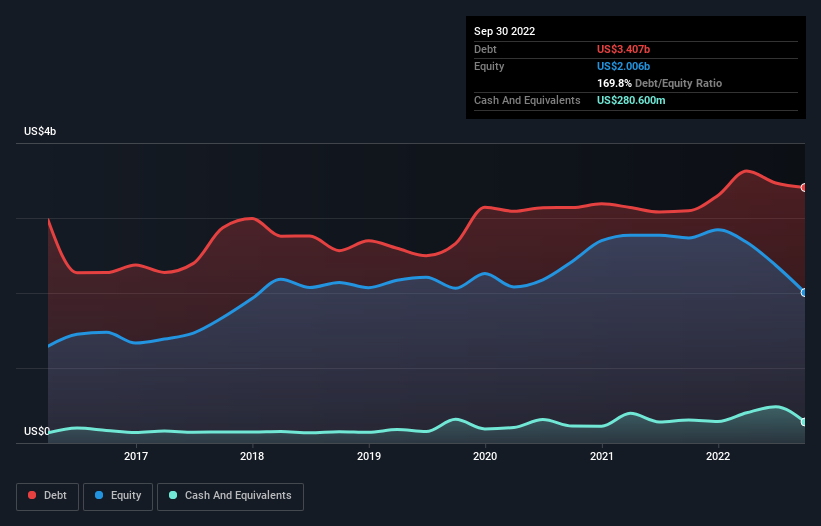Toggle the Equity series legend button
Screen dimensions: 821x526
pos(118,496)
